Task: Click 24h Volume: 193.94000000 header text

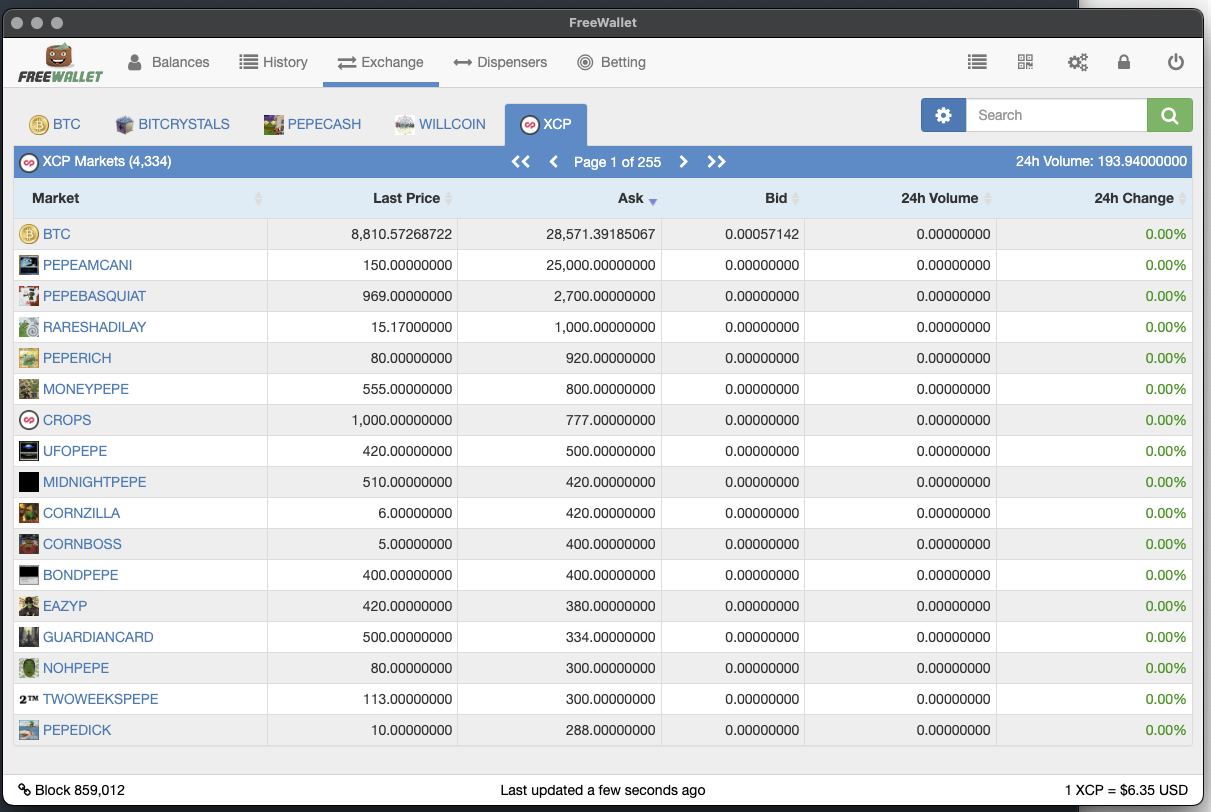Action: pos(1101,161)
